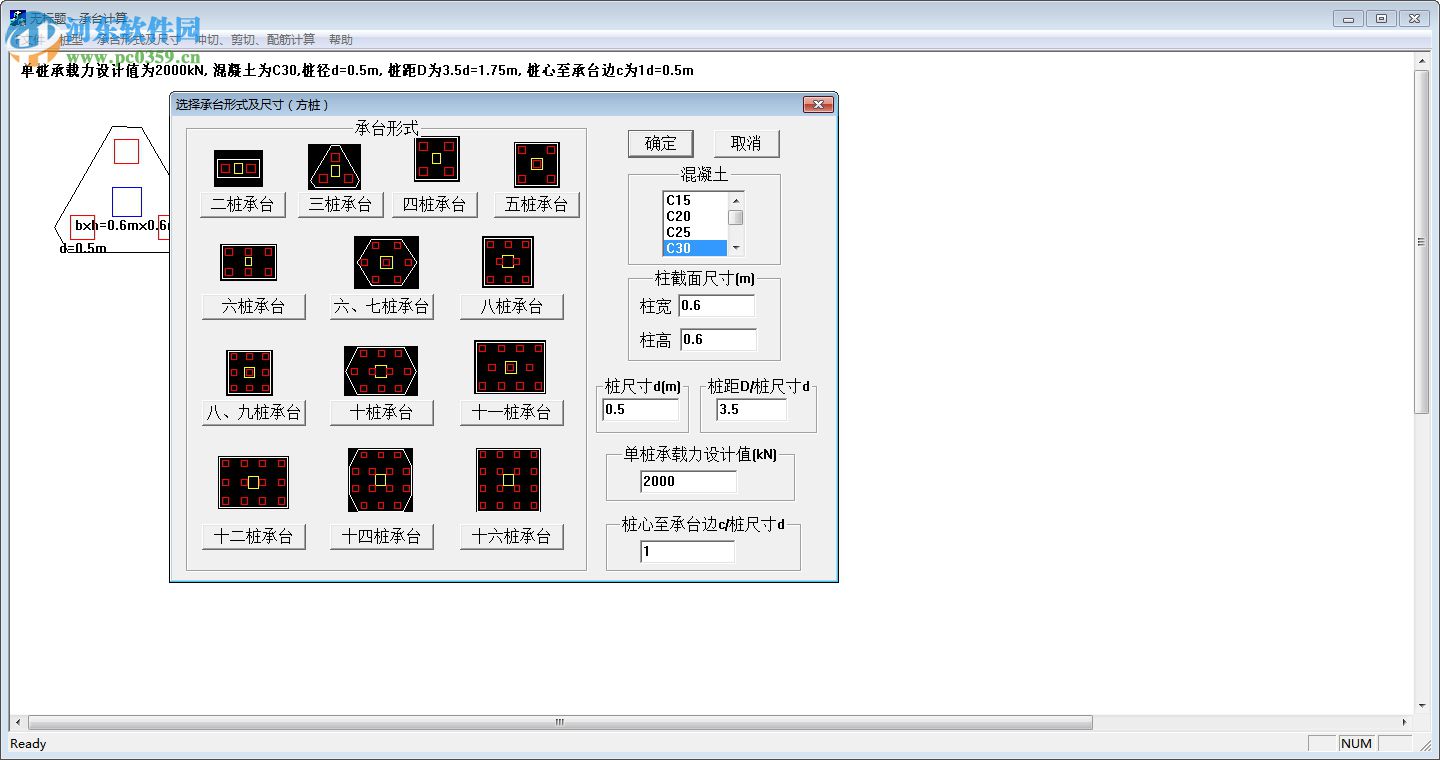Cancel the dialog with 取消 button
Screen dimensions: 1440x760
(747, 143)
